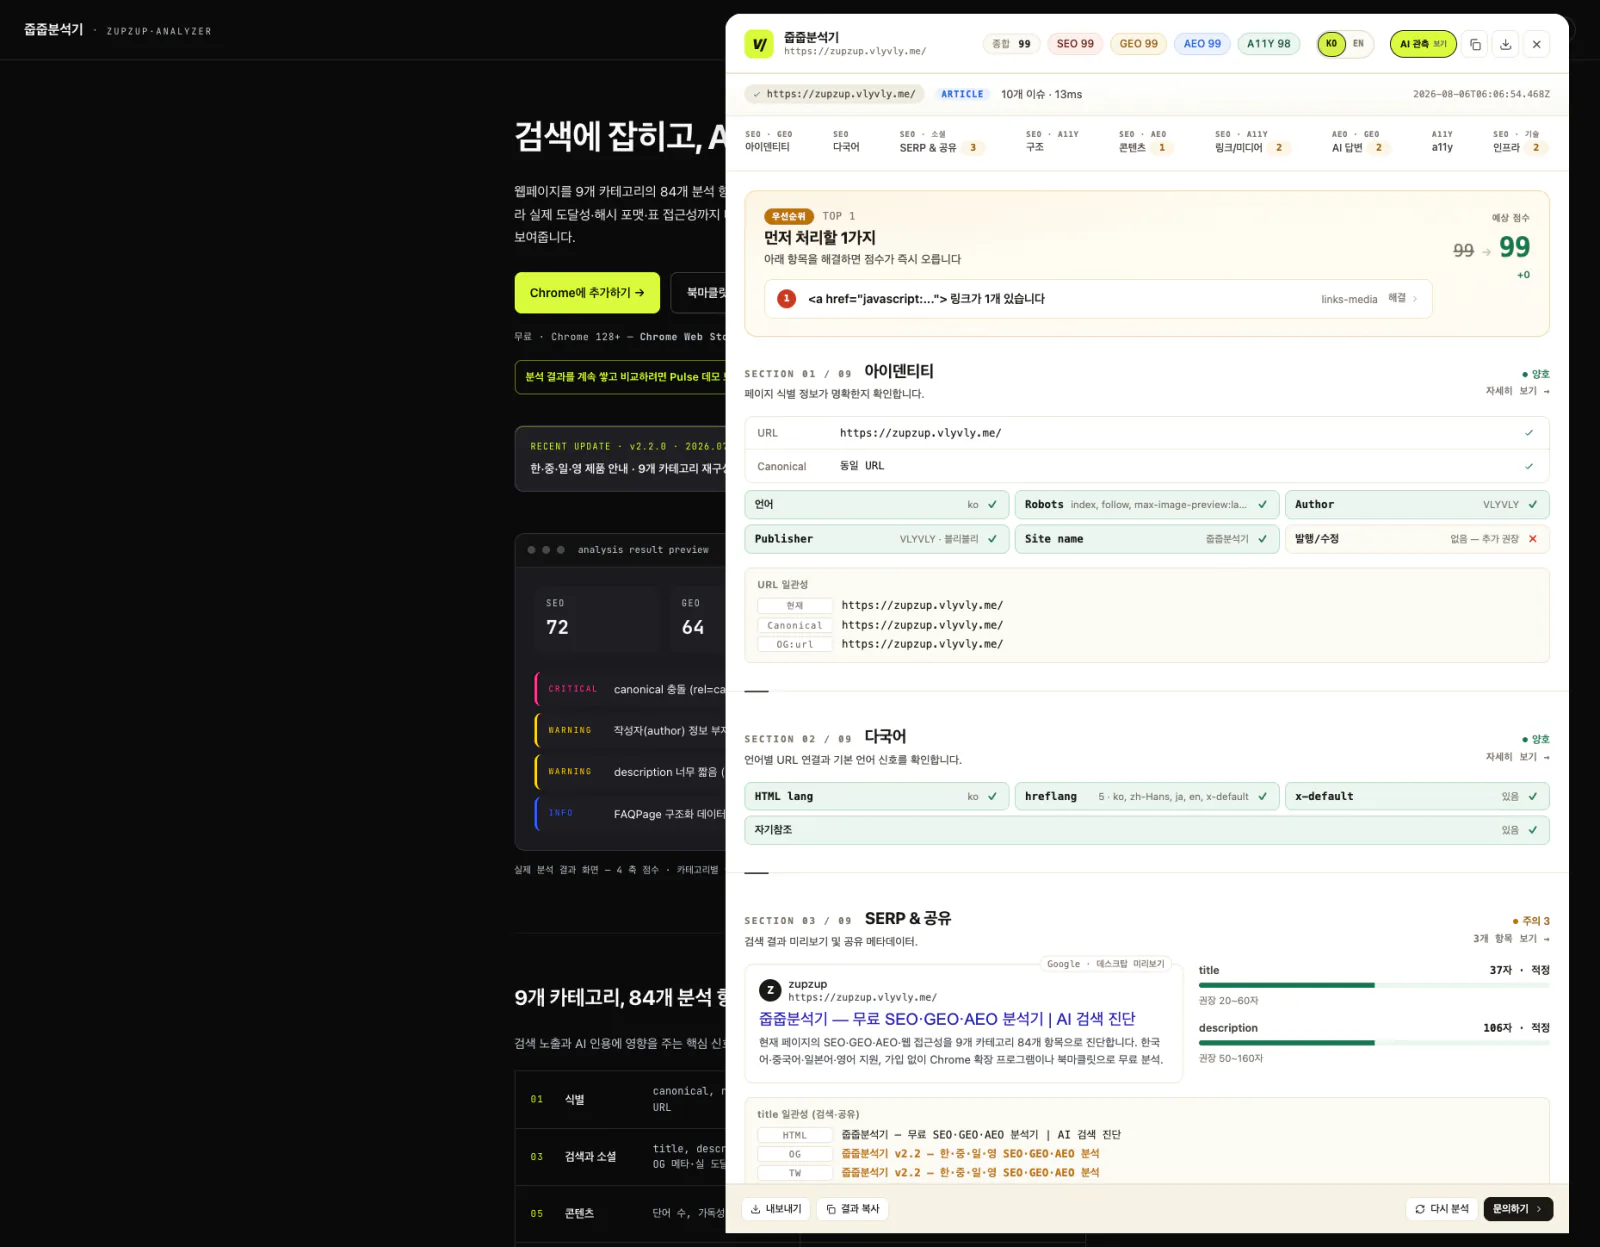Click the copy icon in the panel header
1600x1247 pixels.
pyautogui.click(x=1475, y=44)
